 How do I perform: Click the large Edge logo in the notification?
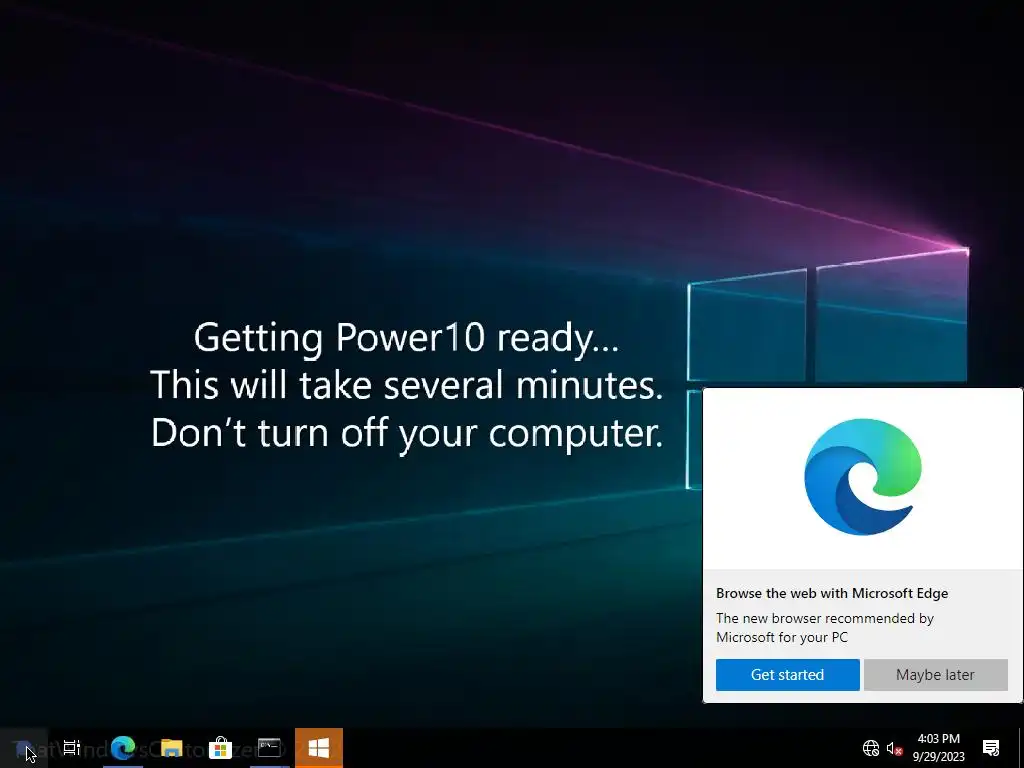(863, 477)
